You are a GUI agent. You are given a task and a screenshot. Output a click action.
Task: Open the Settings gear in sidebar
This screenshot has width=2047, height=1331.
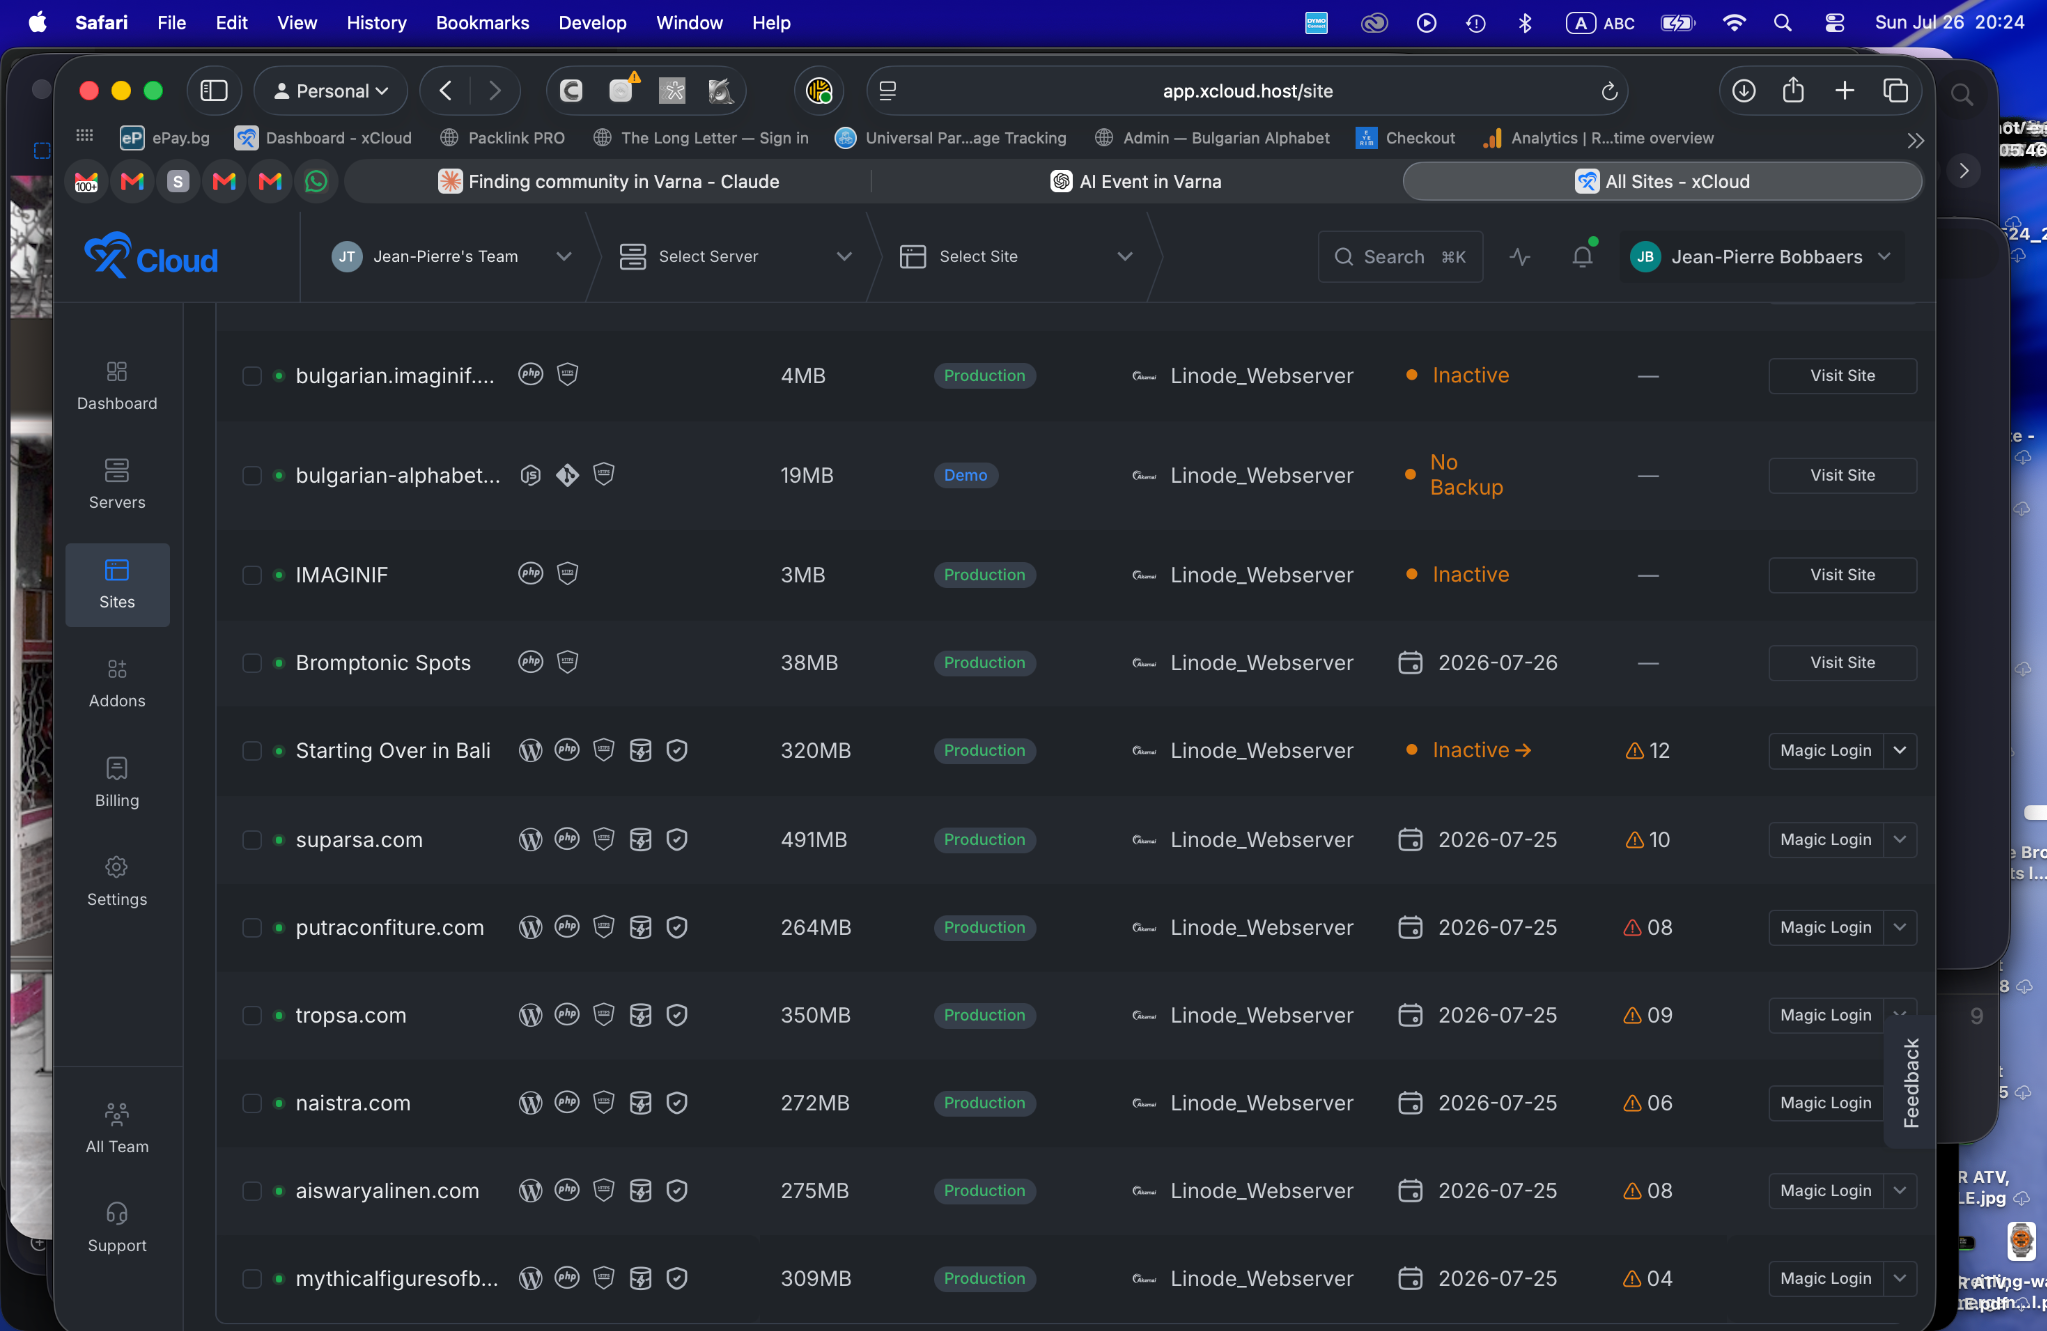pyautogui.click(x=117, y=882)
